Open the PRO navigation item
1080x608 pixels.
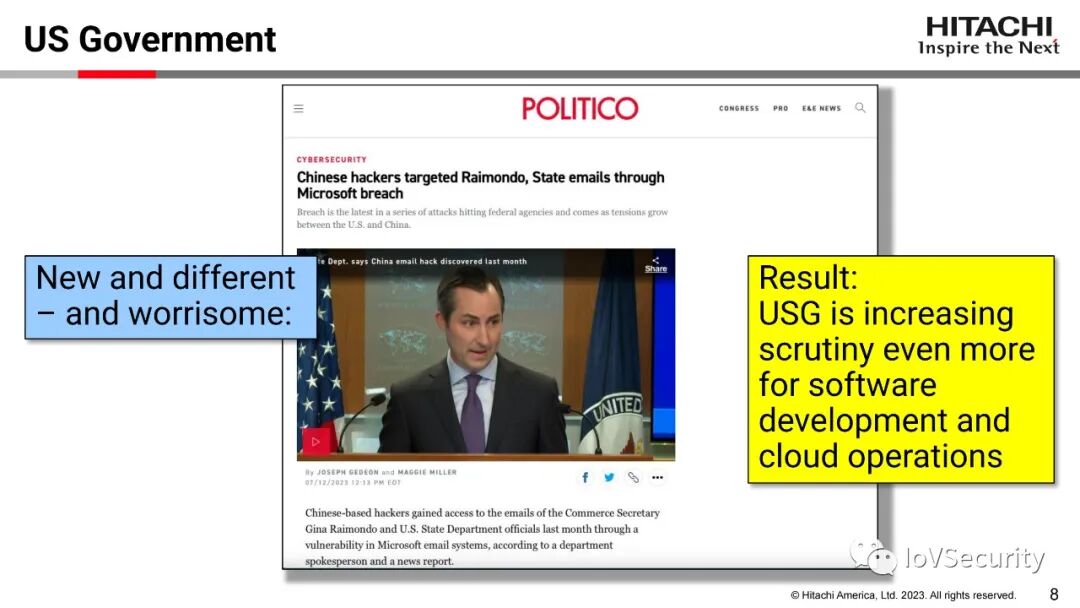780,108
